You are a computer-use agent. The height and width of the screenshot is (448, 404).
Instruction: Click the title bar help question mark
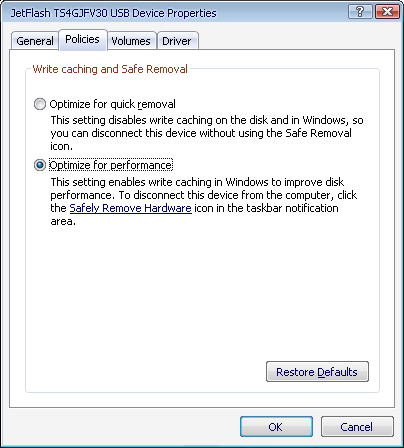point(360,12)
